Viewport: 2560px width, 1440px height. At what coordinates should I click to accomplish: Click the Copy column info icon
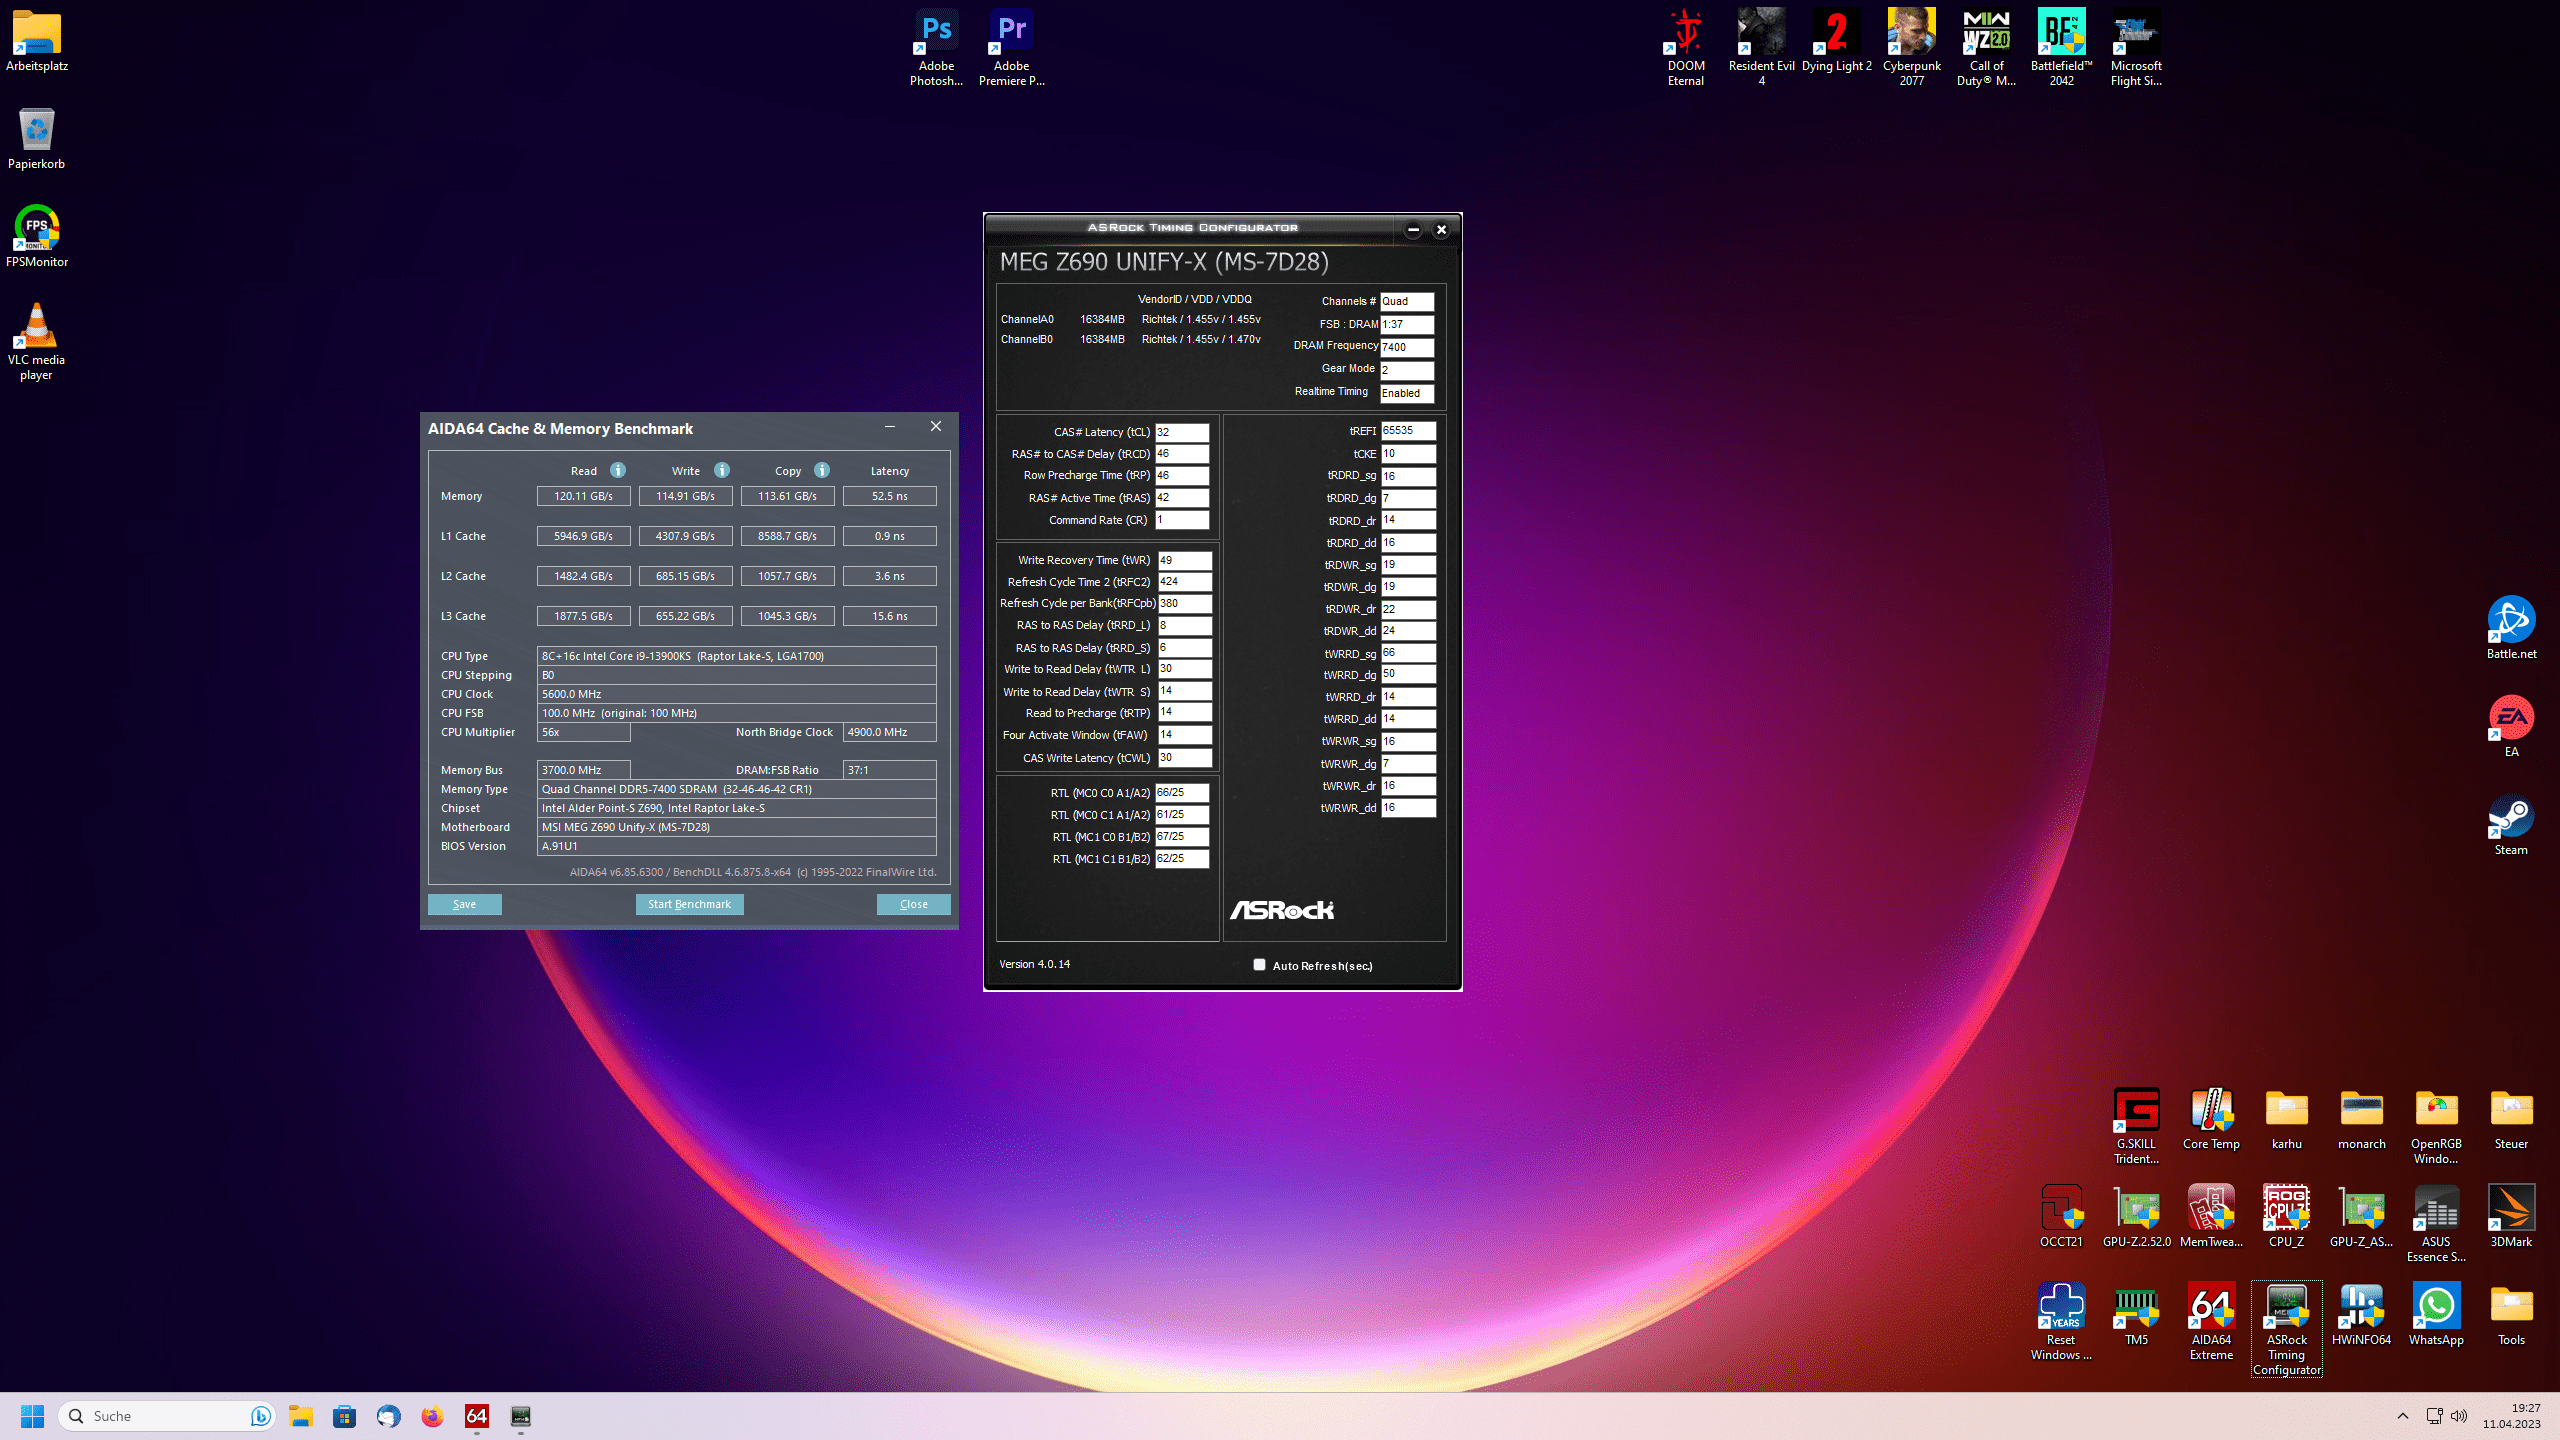tap(822, 470)
